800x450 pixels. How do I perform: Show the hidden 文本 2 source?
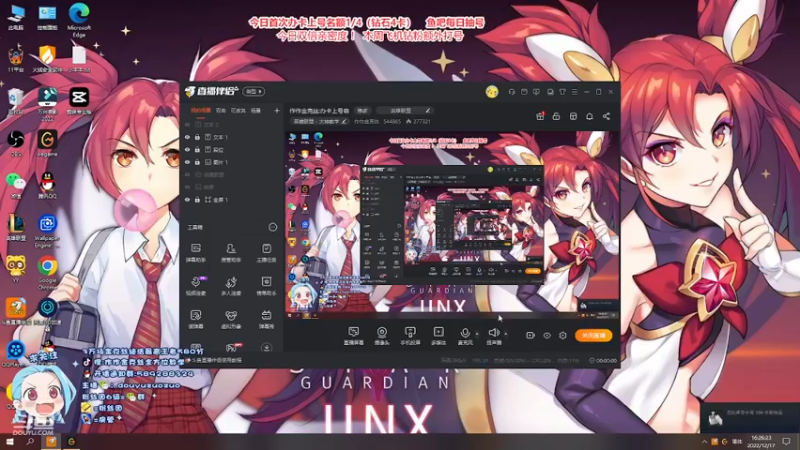click(x=187, y=125)
